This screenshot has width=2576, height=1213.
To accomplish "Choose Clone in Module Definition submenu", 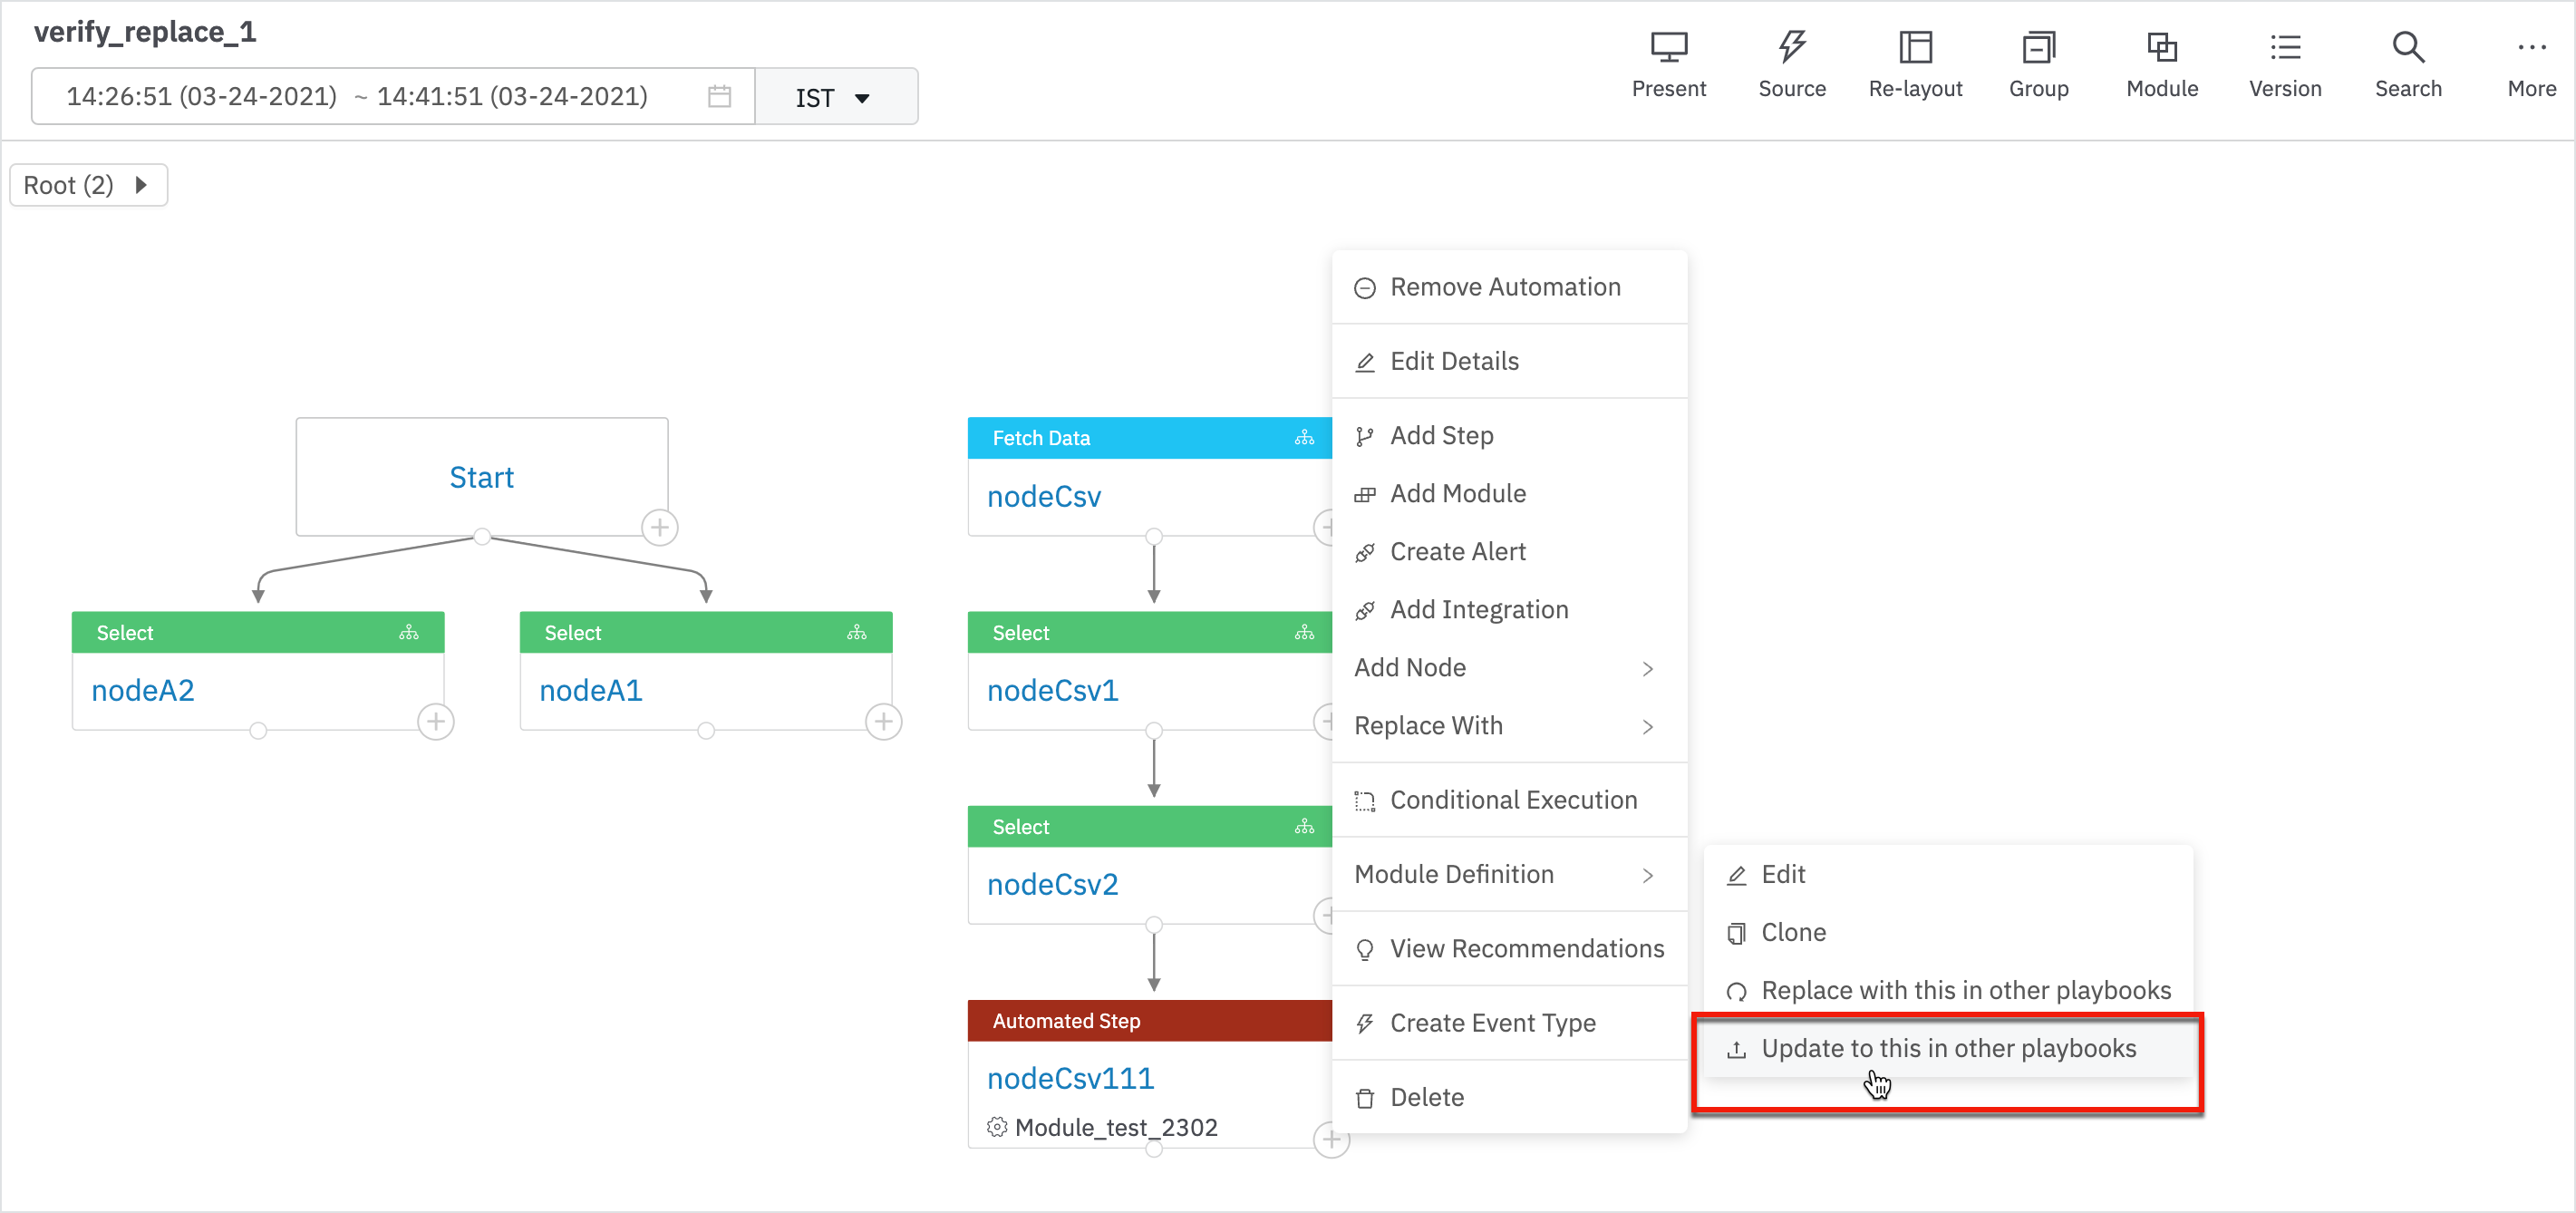I will (x=1948, y=932).
